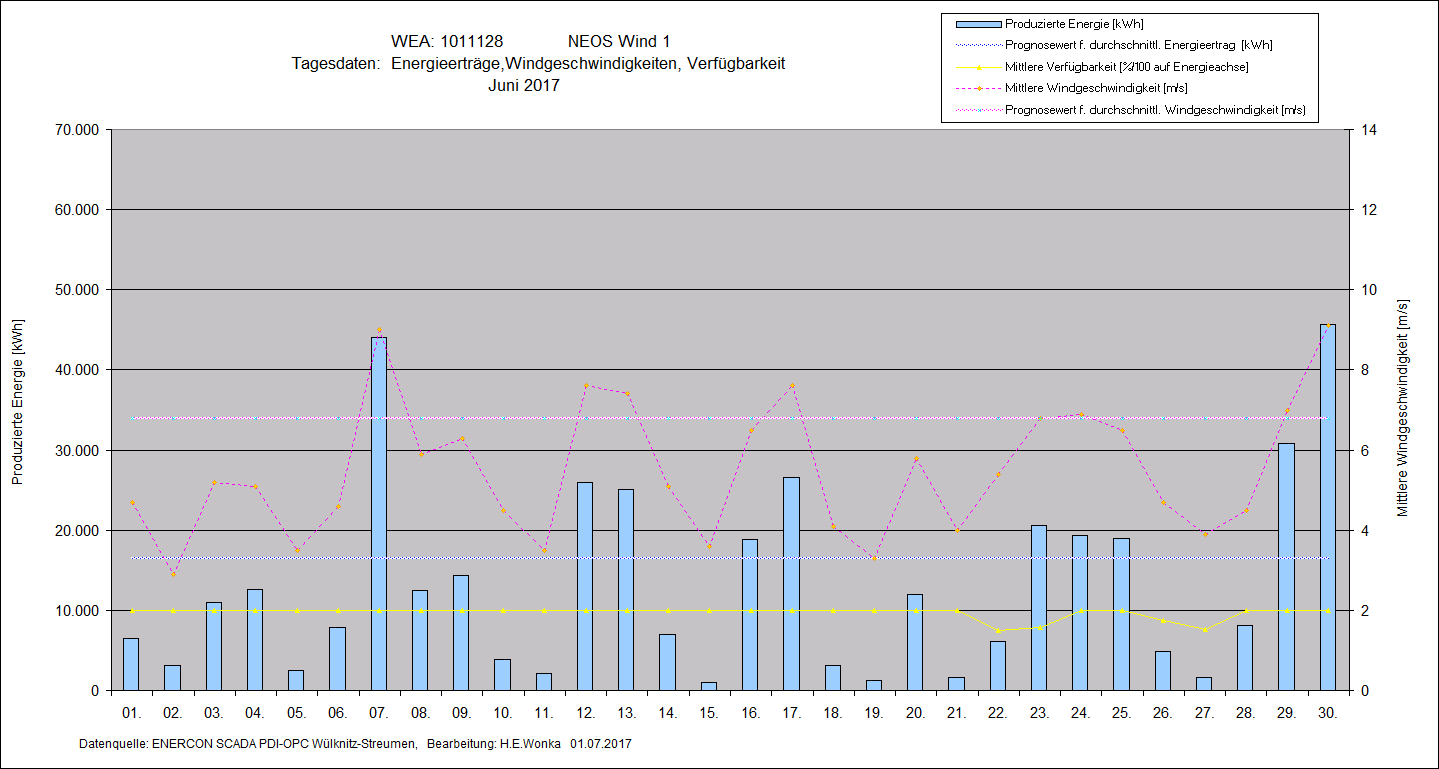Click the '70.000' left axis tick label
This screenshot has height=769, width=1439.
tap(76, 130)
